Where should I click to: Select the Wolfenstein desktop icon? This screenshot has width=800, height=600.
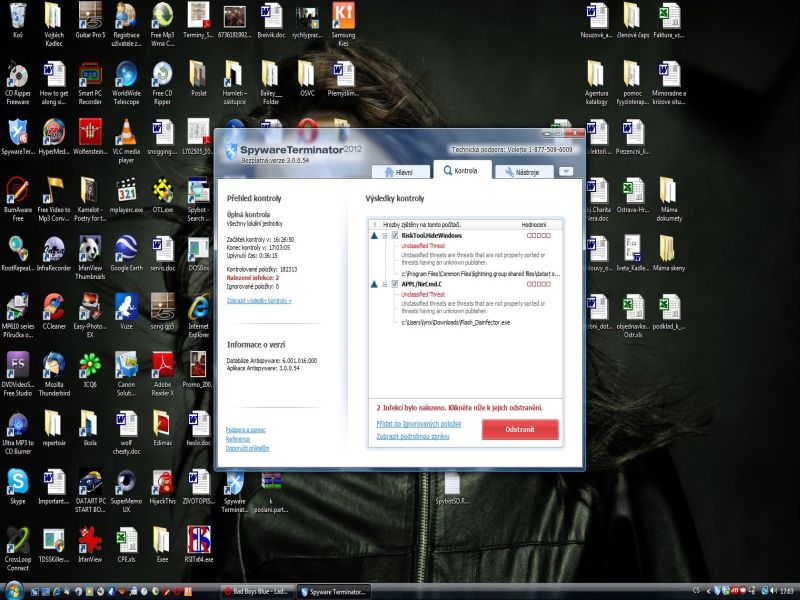pos(90,137)
